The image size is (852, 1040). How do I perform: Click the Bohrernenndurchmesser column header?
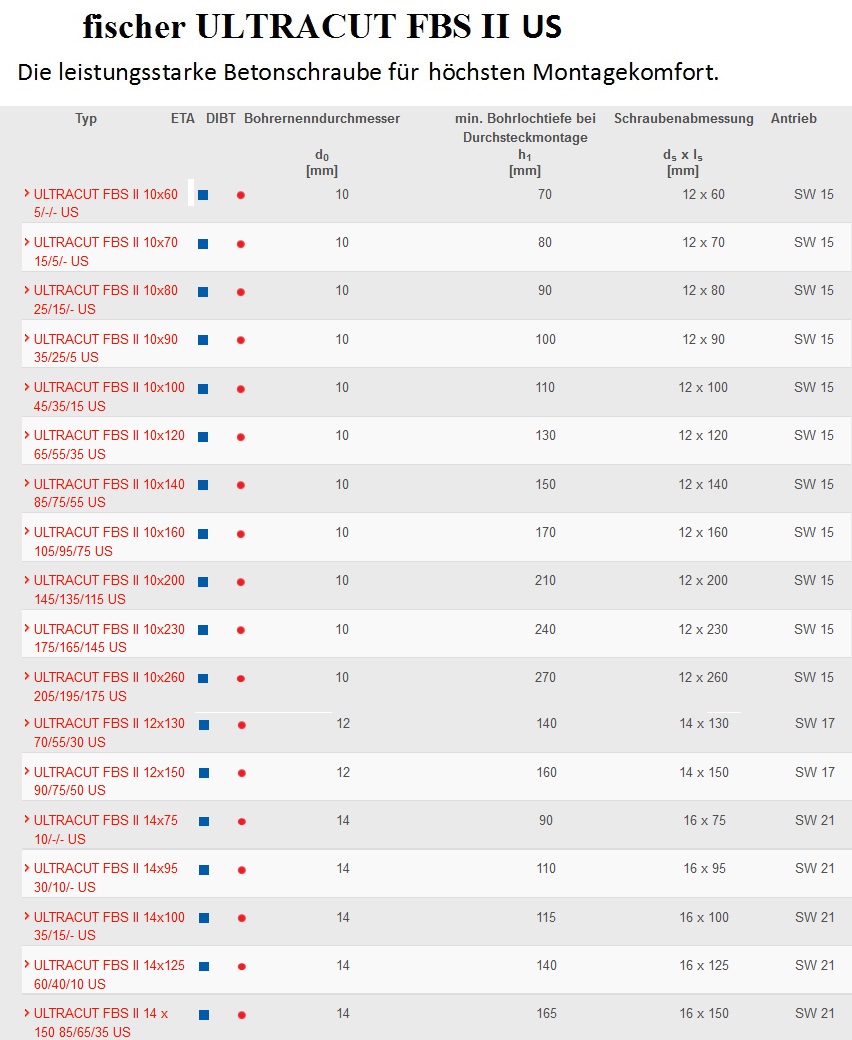pos(322,119)
